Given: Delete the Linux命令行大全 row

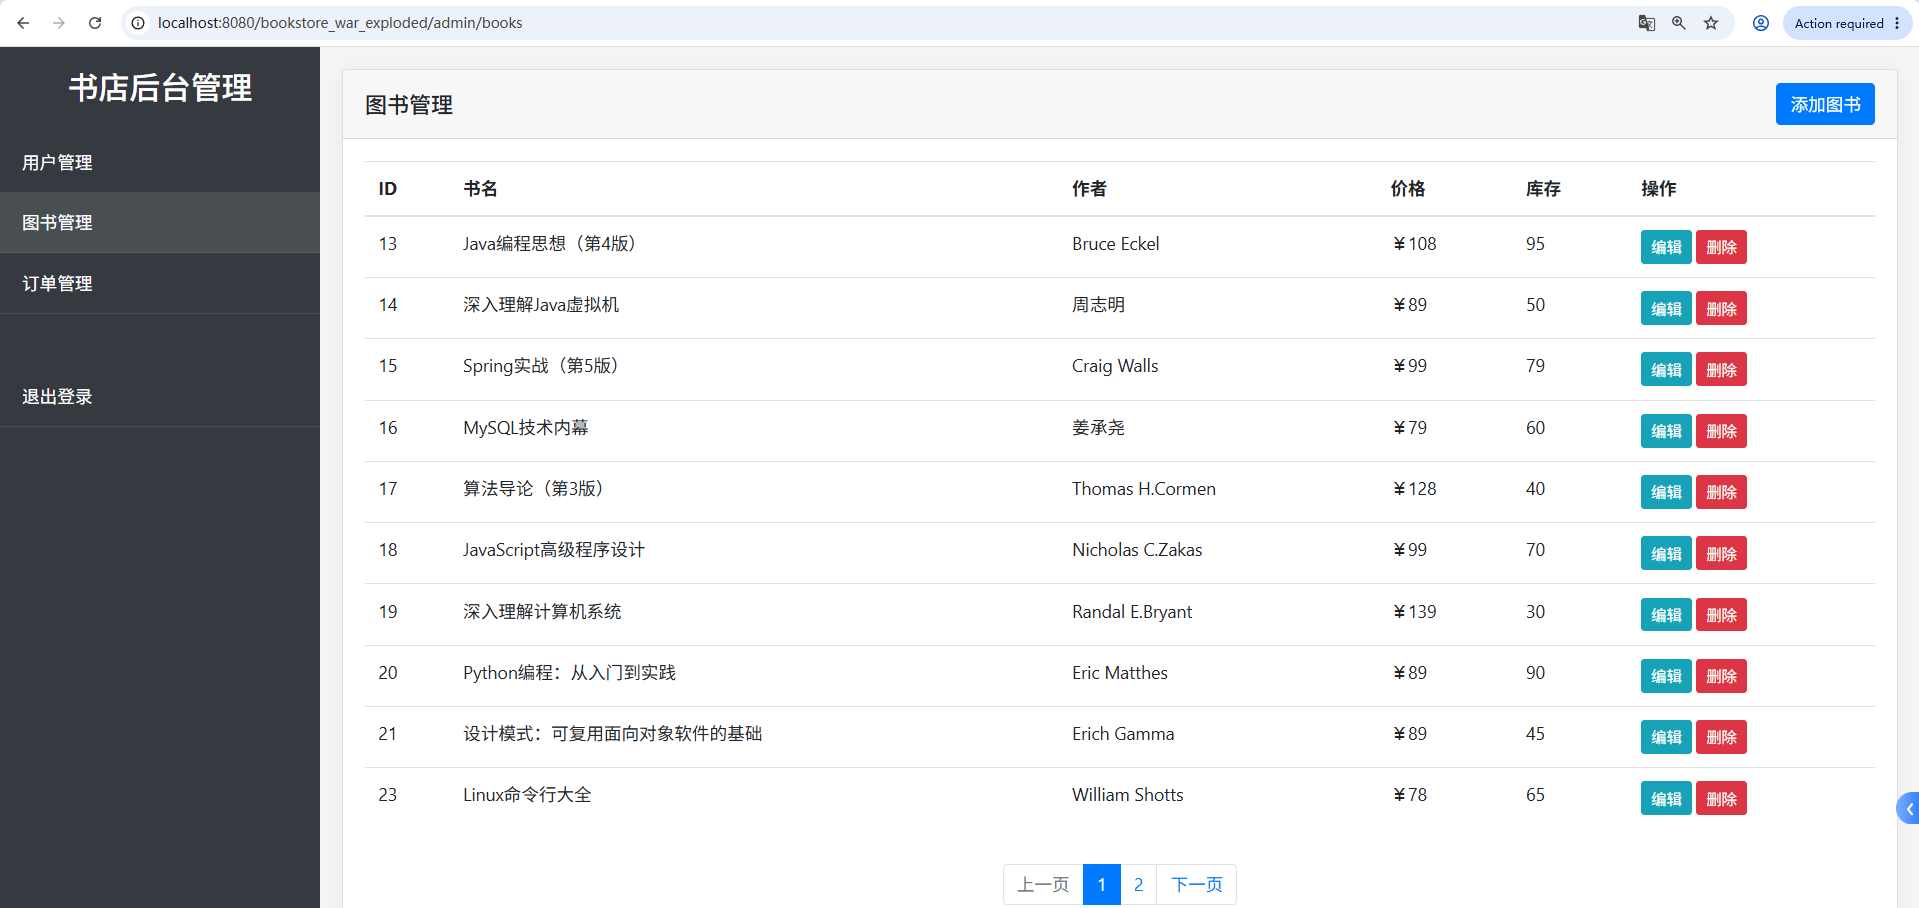Looking at the screenshot, I should [x=1721, y=798].
